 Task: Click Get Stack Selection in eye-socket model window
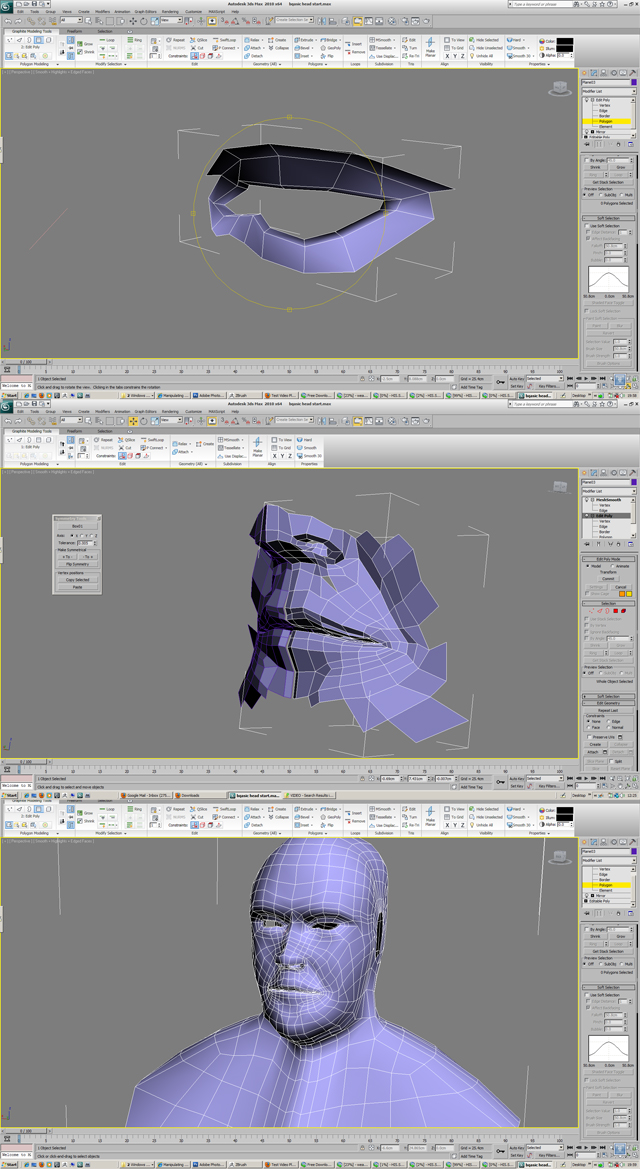[609, 182]
